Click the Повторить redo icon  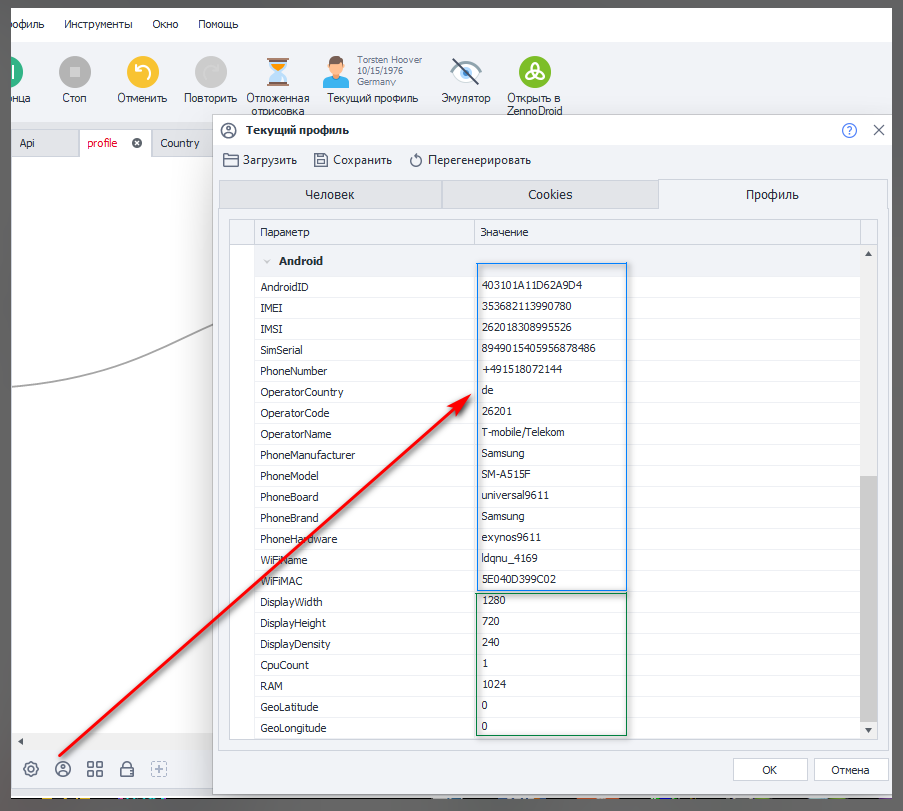coord(211,72)
